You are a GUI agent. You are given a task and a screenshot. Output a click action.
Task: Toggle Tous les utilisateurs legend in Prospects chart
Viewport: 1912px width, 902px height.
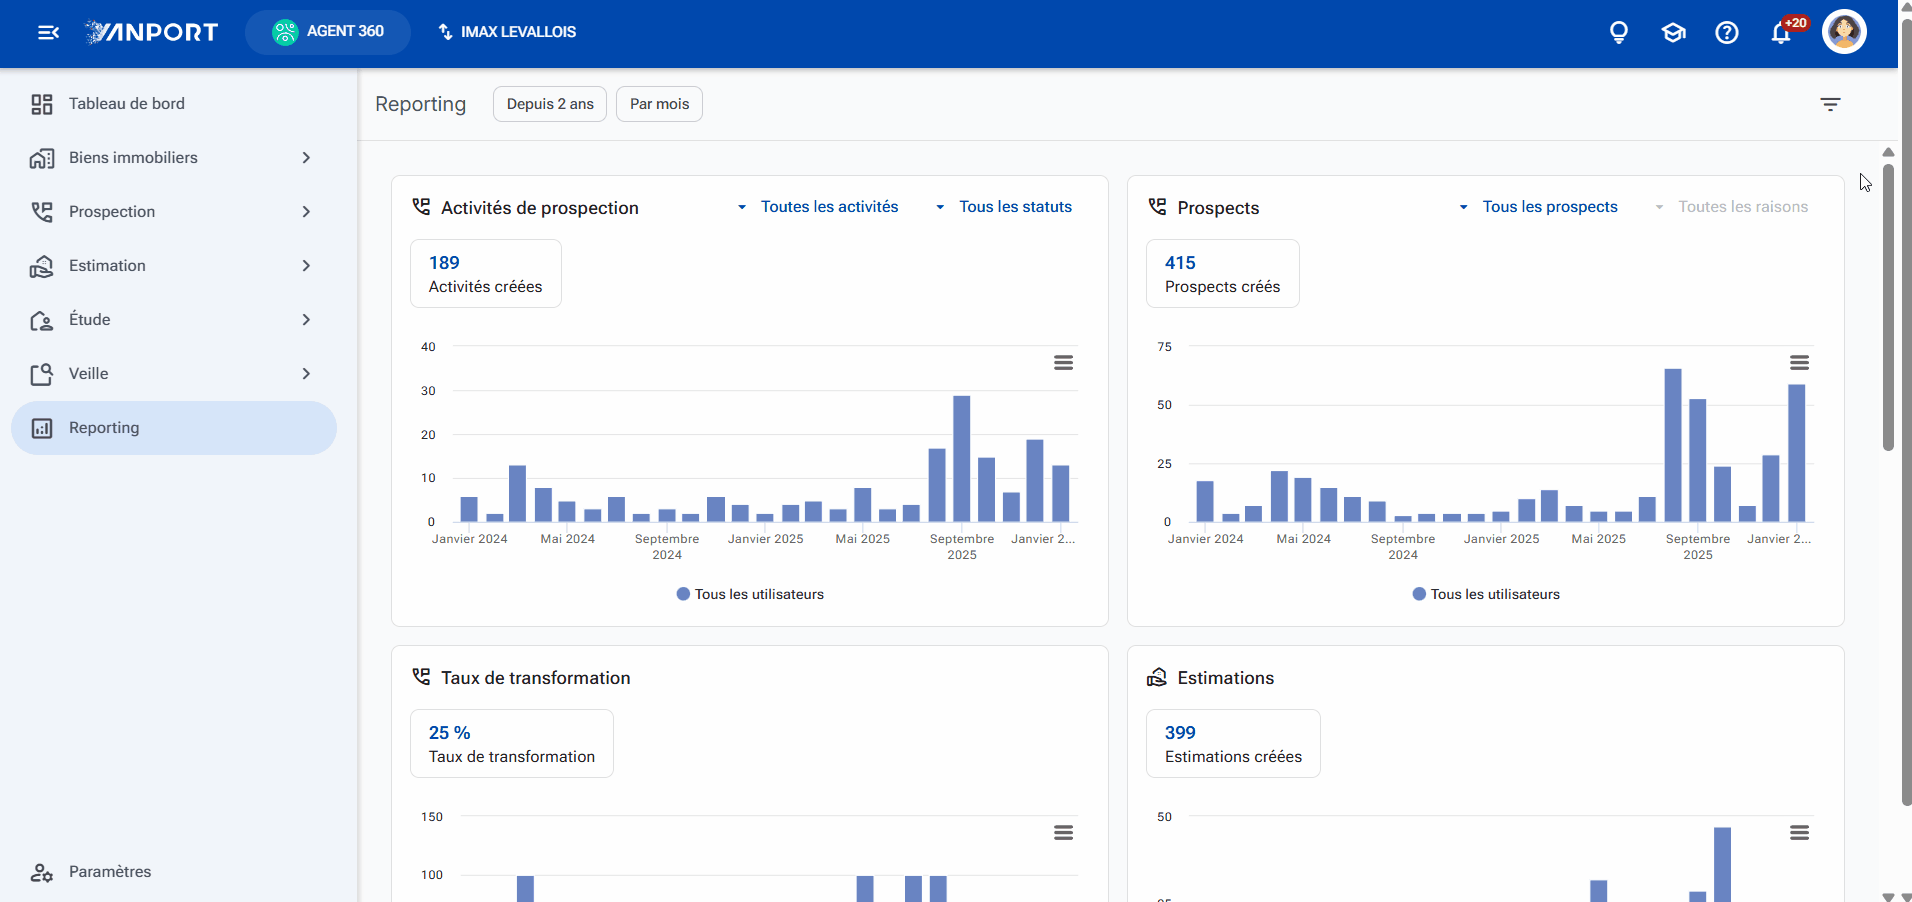coord(1486,594)
